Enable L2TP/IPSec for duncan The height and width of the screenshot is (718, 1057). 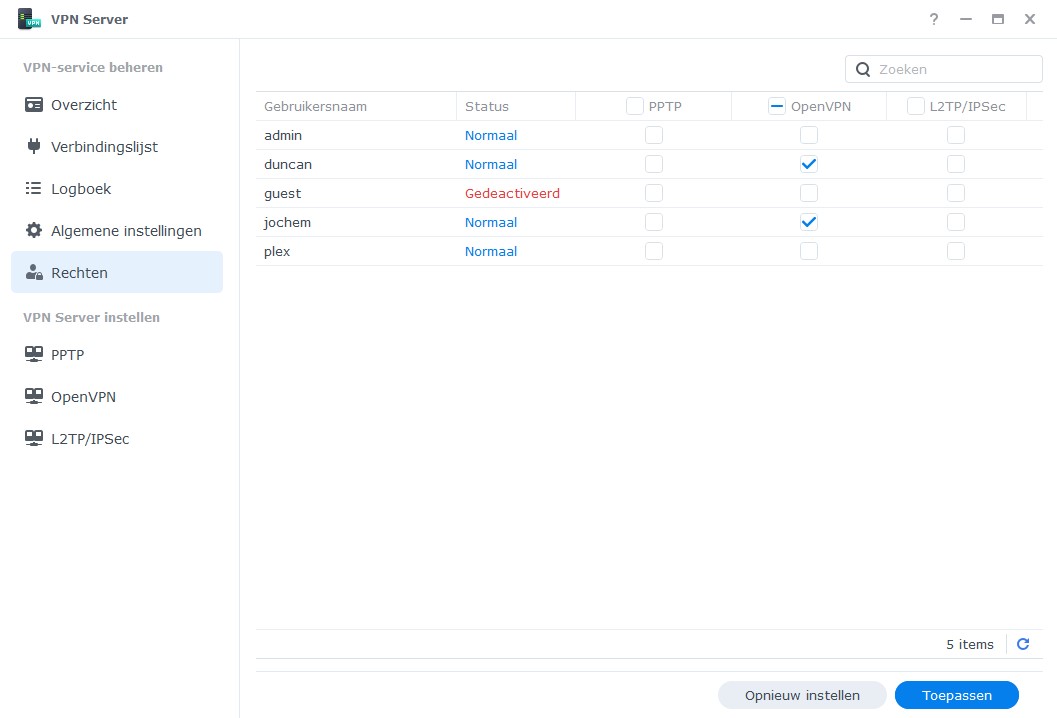pos(956,164)
